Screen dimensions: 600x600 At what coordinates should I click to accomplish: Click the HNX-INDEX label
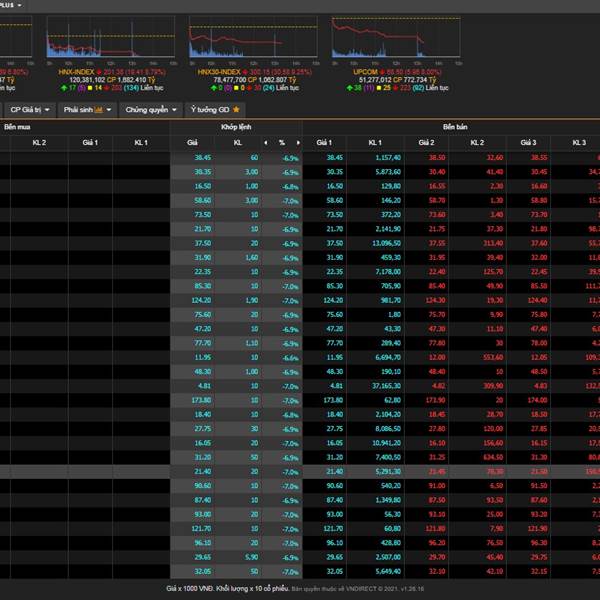click(76, 72)
